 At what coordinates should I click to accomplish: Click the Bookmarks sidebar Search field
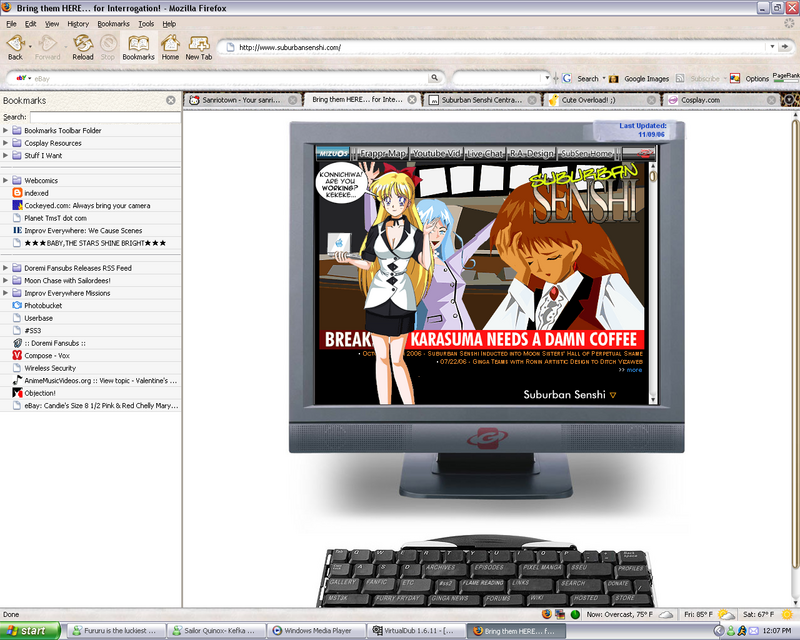click(105, 117)
